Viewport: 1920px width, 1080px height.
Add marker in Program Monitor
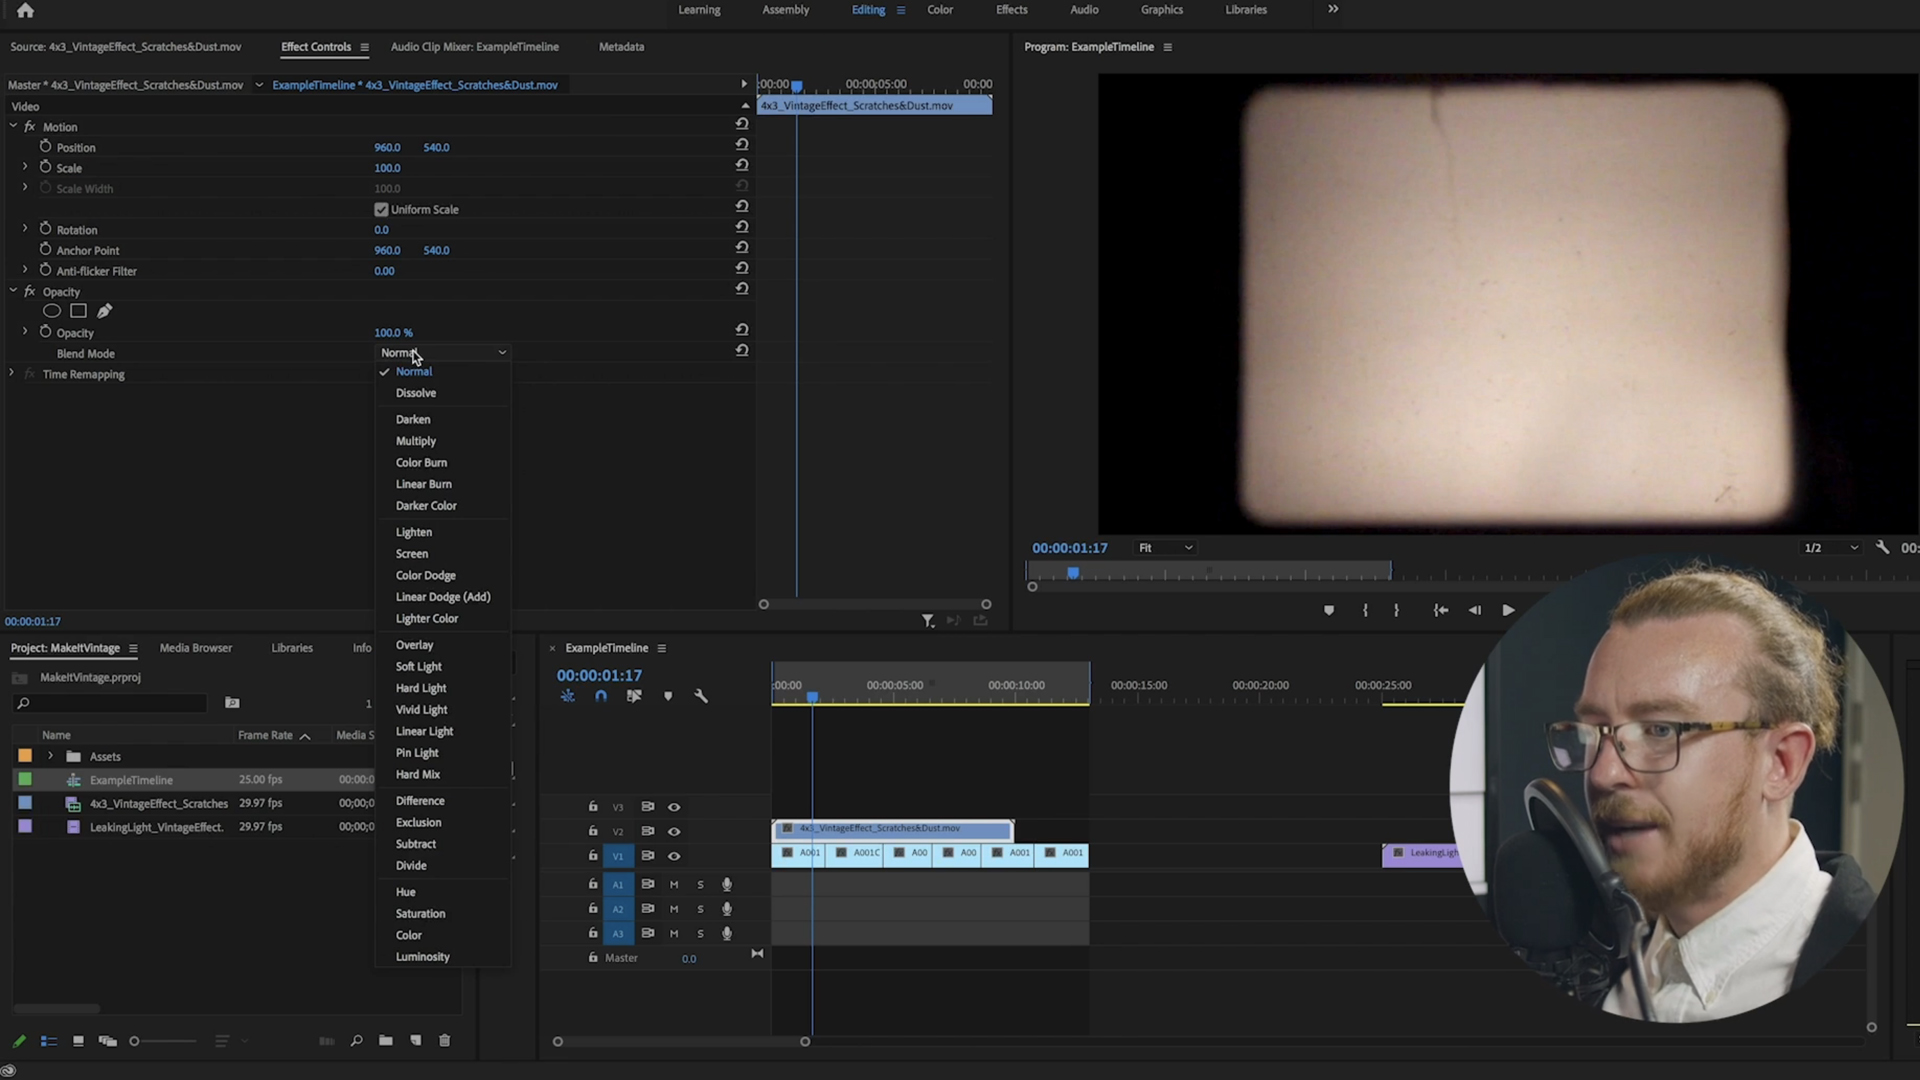(1329, 610)
